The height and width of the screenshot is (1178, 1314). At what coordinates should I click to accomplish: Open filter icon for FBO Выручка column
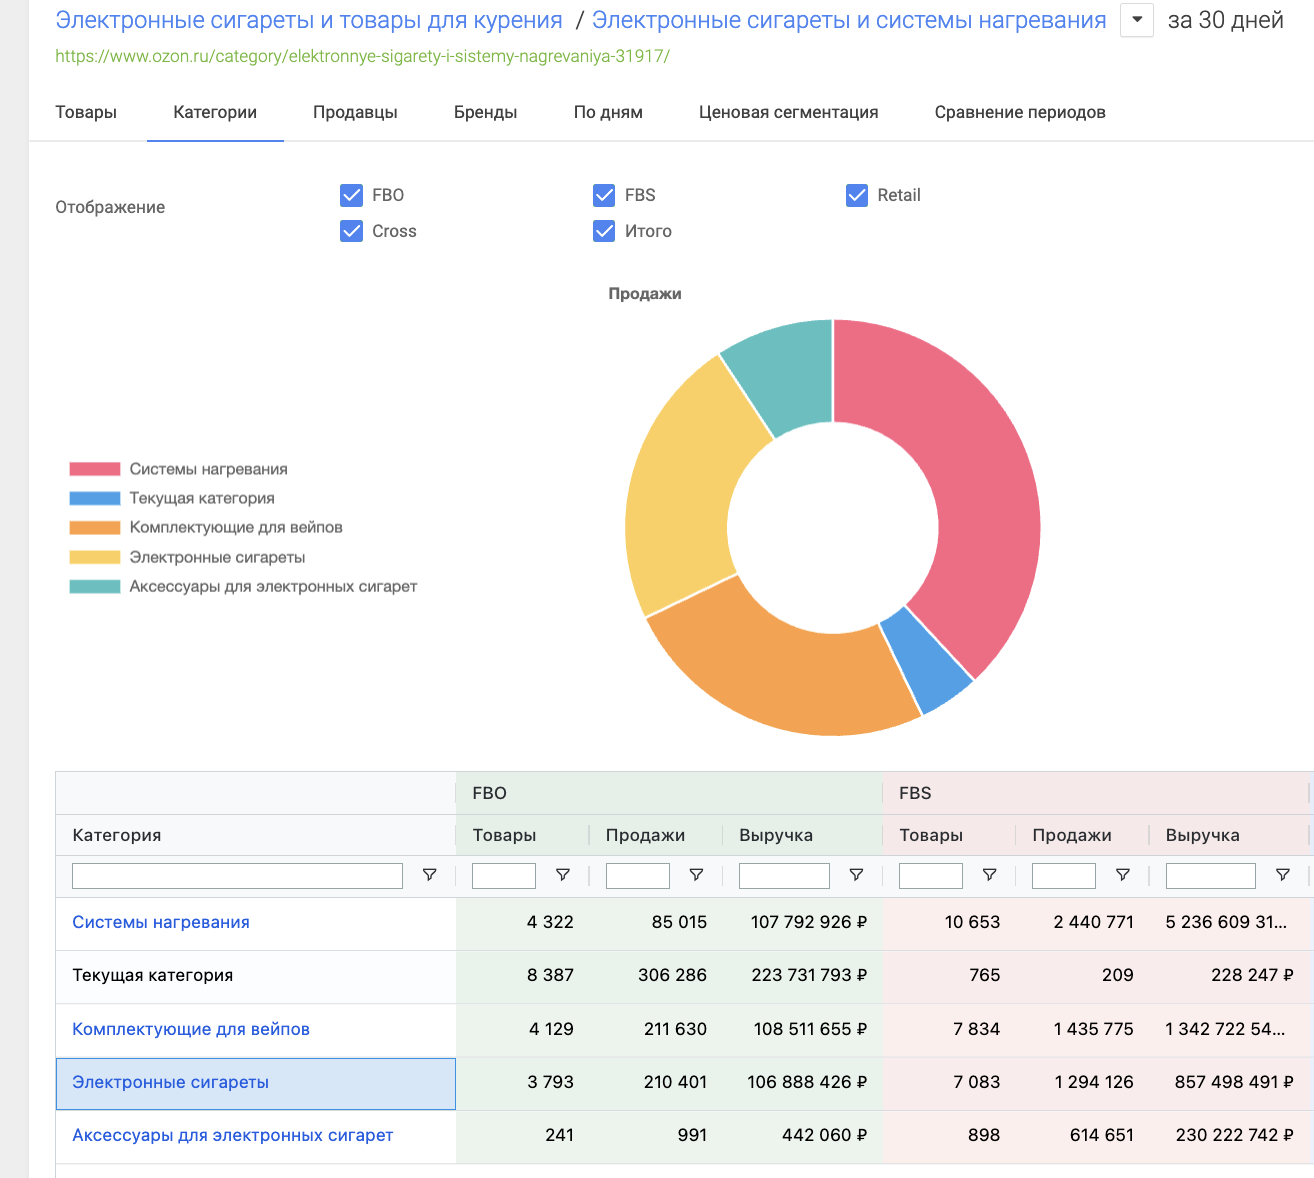[x=856, y=875]
